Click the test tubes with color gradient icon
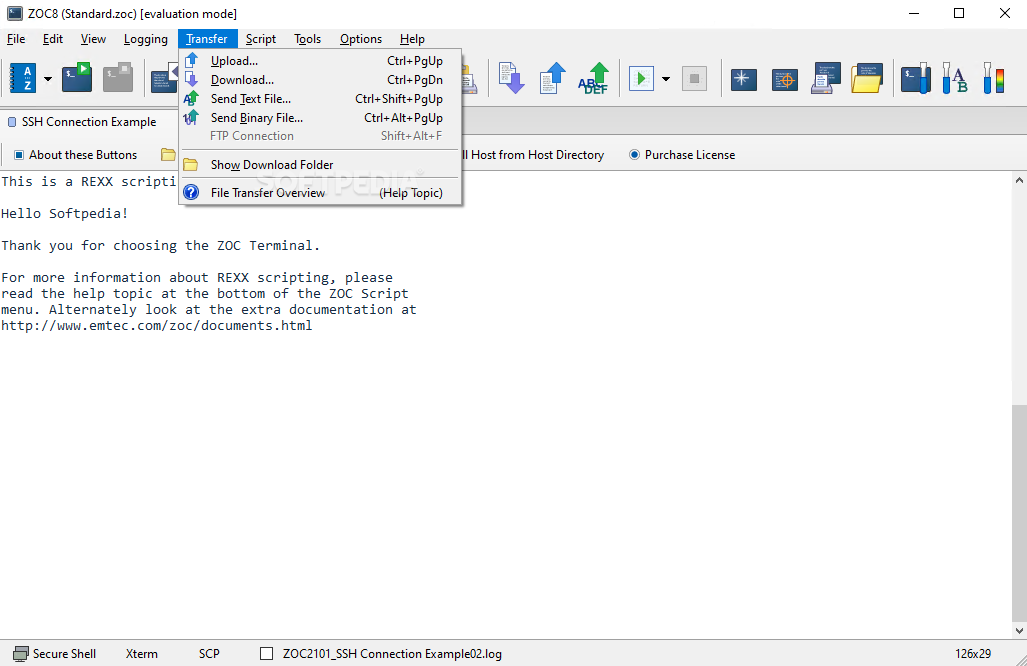The width and height of the screenshot is (1027, 666). tap(994, 79)
